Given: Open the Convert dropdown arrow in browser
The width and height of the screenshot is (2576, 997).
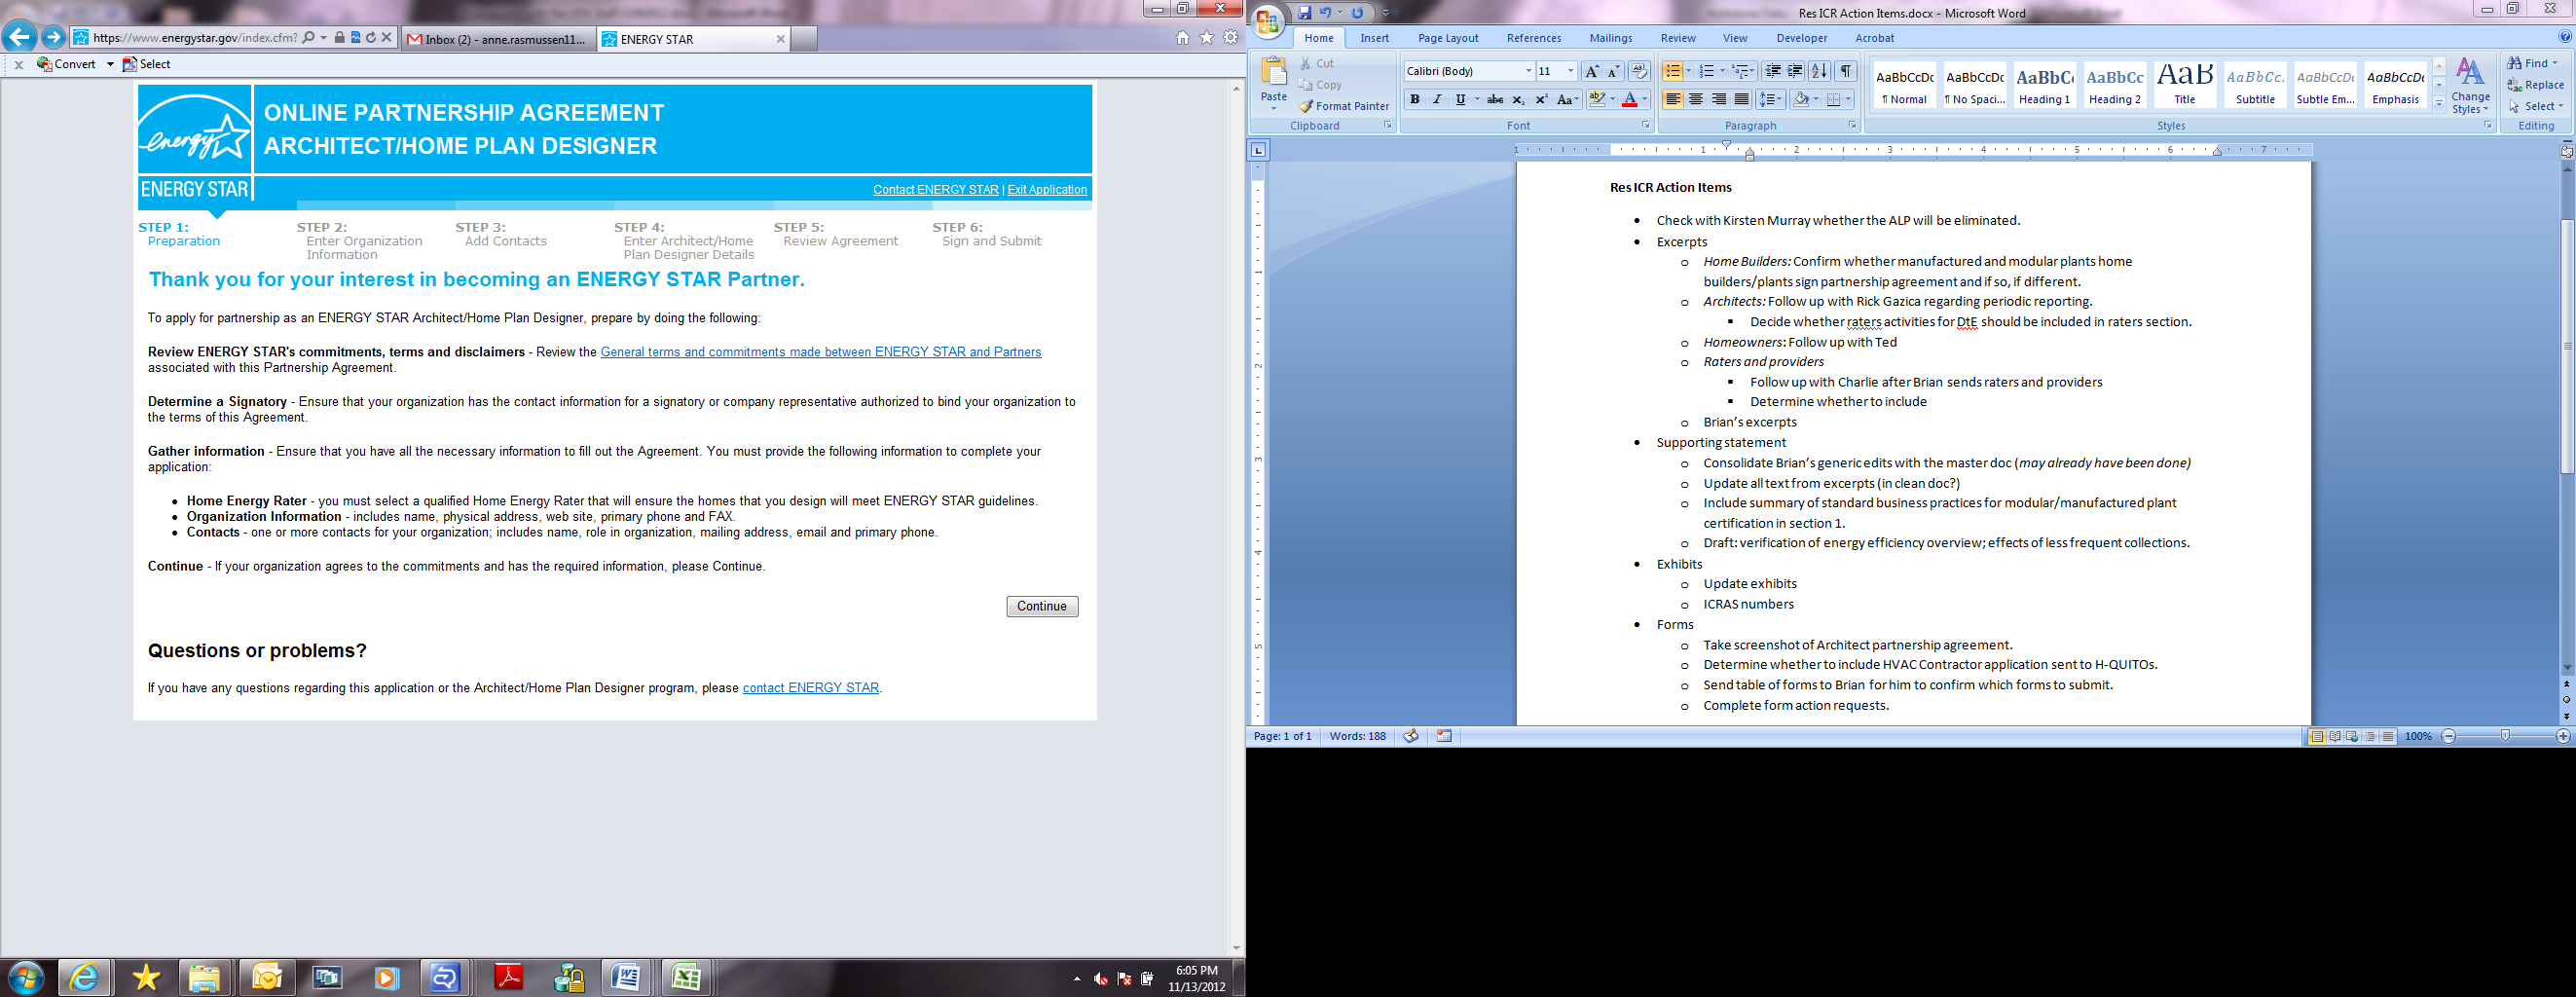Looking at the screenshot, I should point(110,65).
